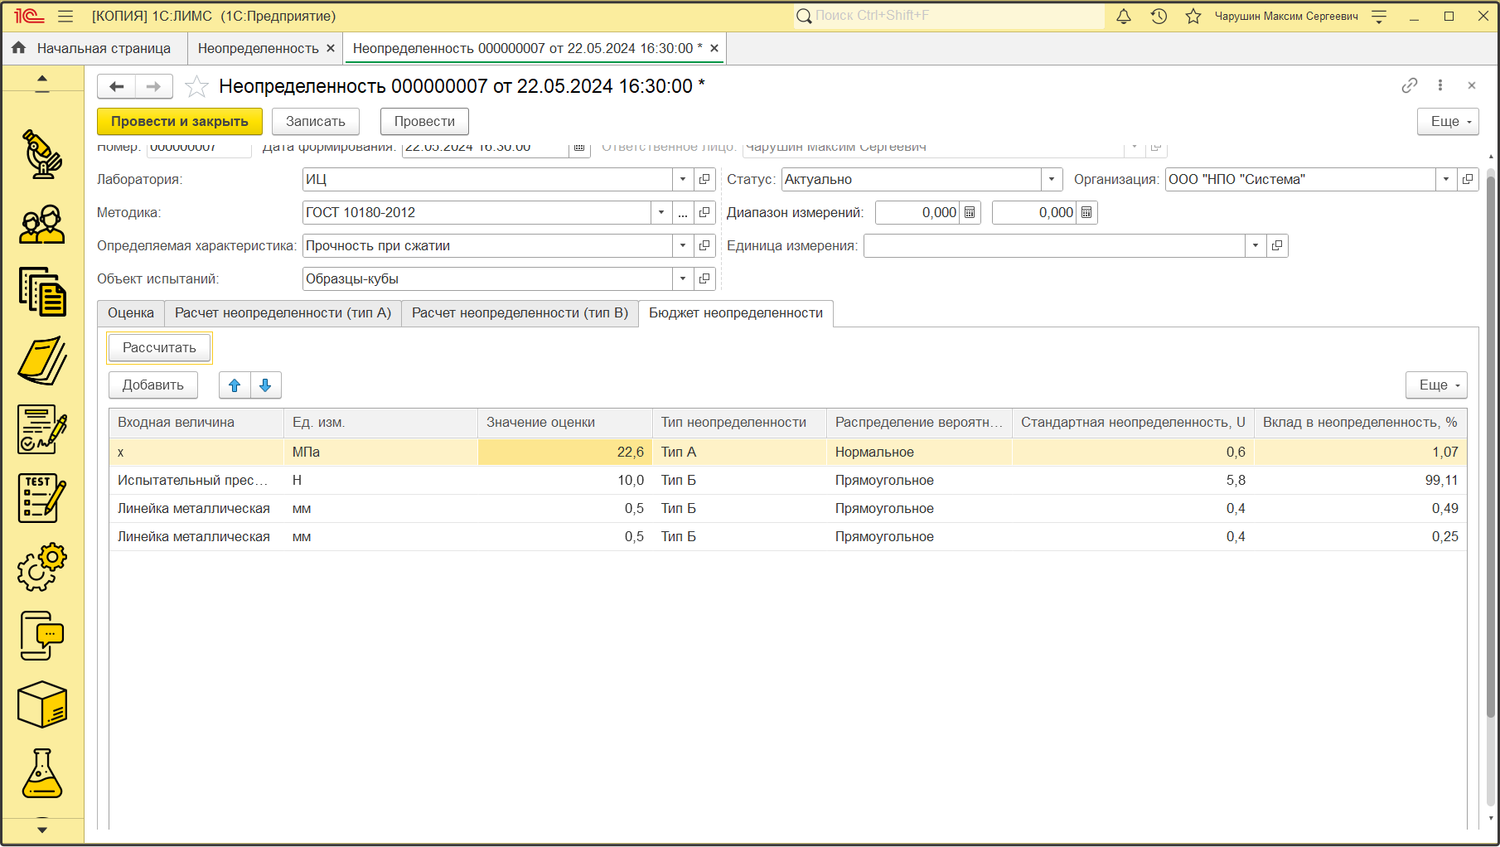Open calculator for first Диапазон измерений field

(969, 213)
